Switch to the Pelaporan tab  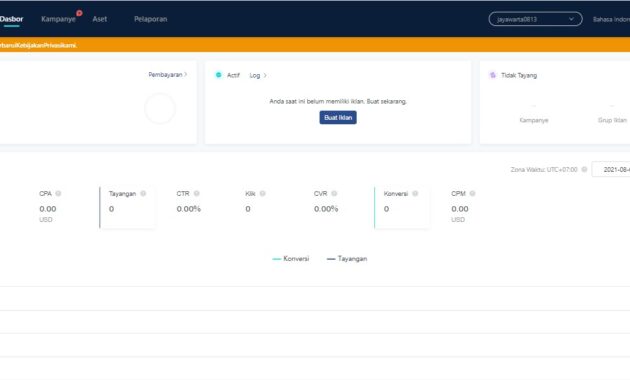click(x=150, y=19)
